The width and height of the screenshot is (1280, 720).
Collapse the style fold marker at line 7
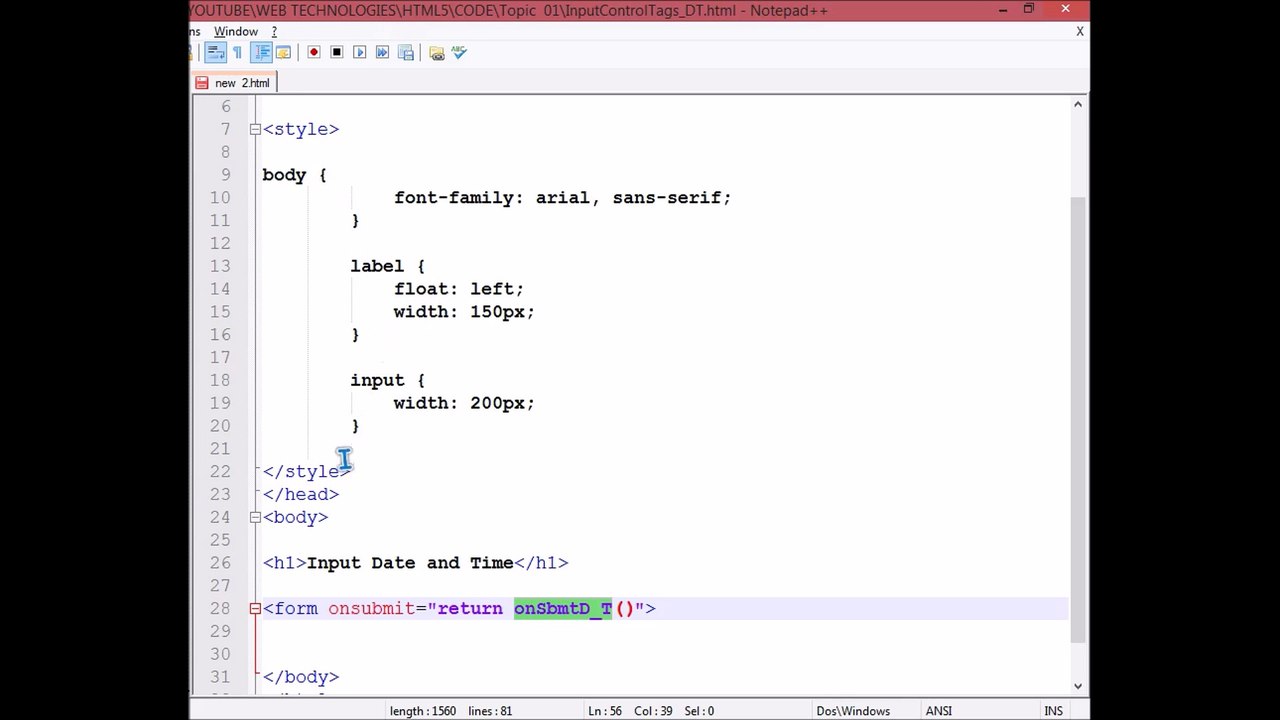point(255,129)
